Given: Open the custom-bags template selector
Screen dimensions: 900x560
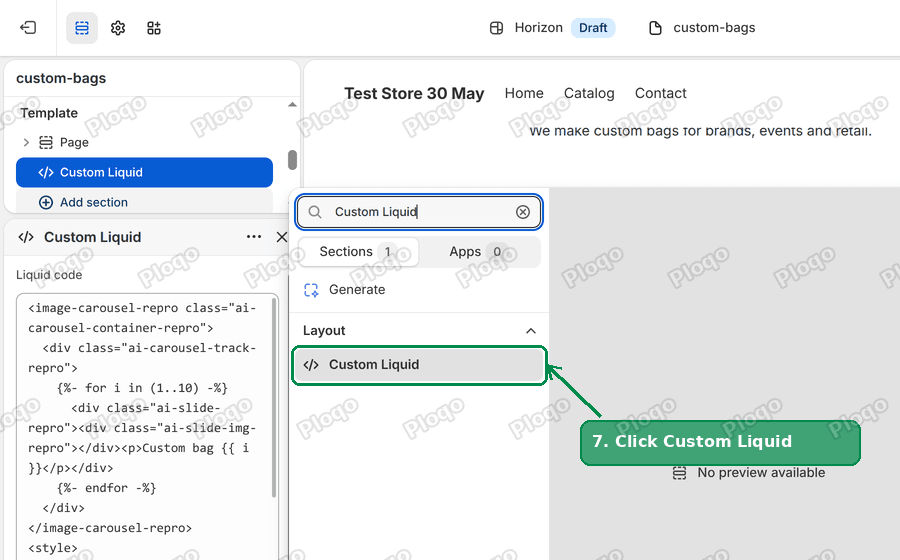Looking at the screenshot, I should coord(714,28).
